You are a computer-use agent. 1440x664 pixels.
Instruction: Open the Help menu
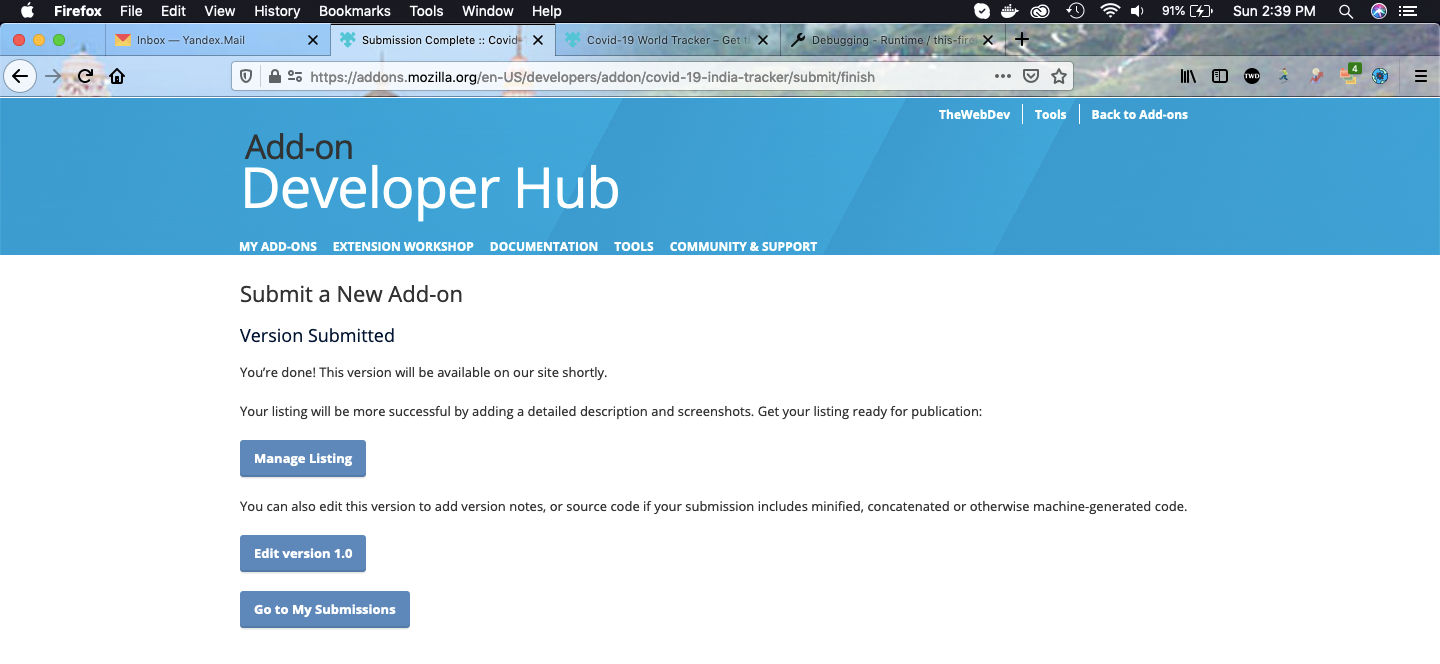547,11
